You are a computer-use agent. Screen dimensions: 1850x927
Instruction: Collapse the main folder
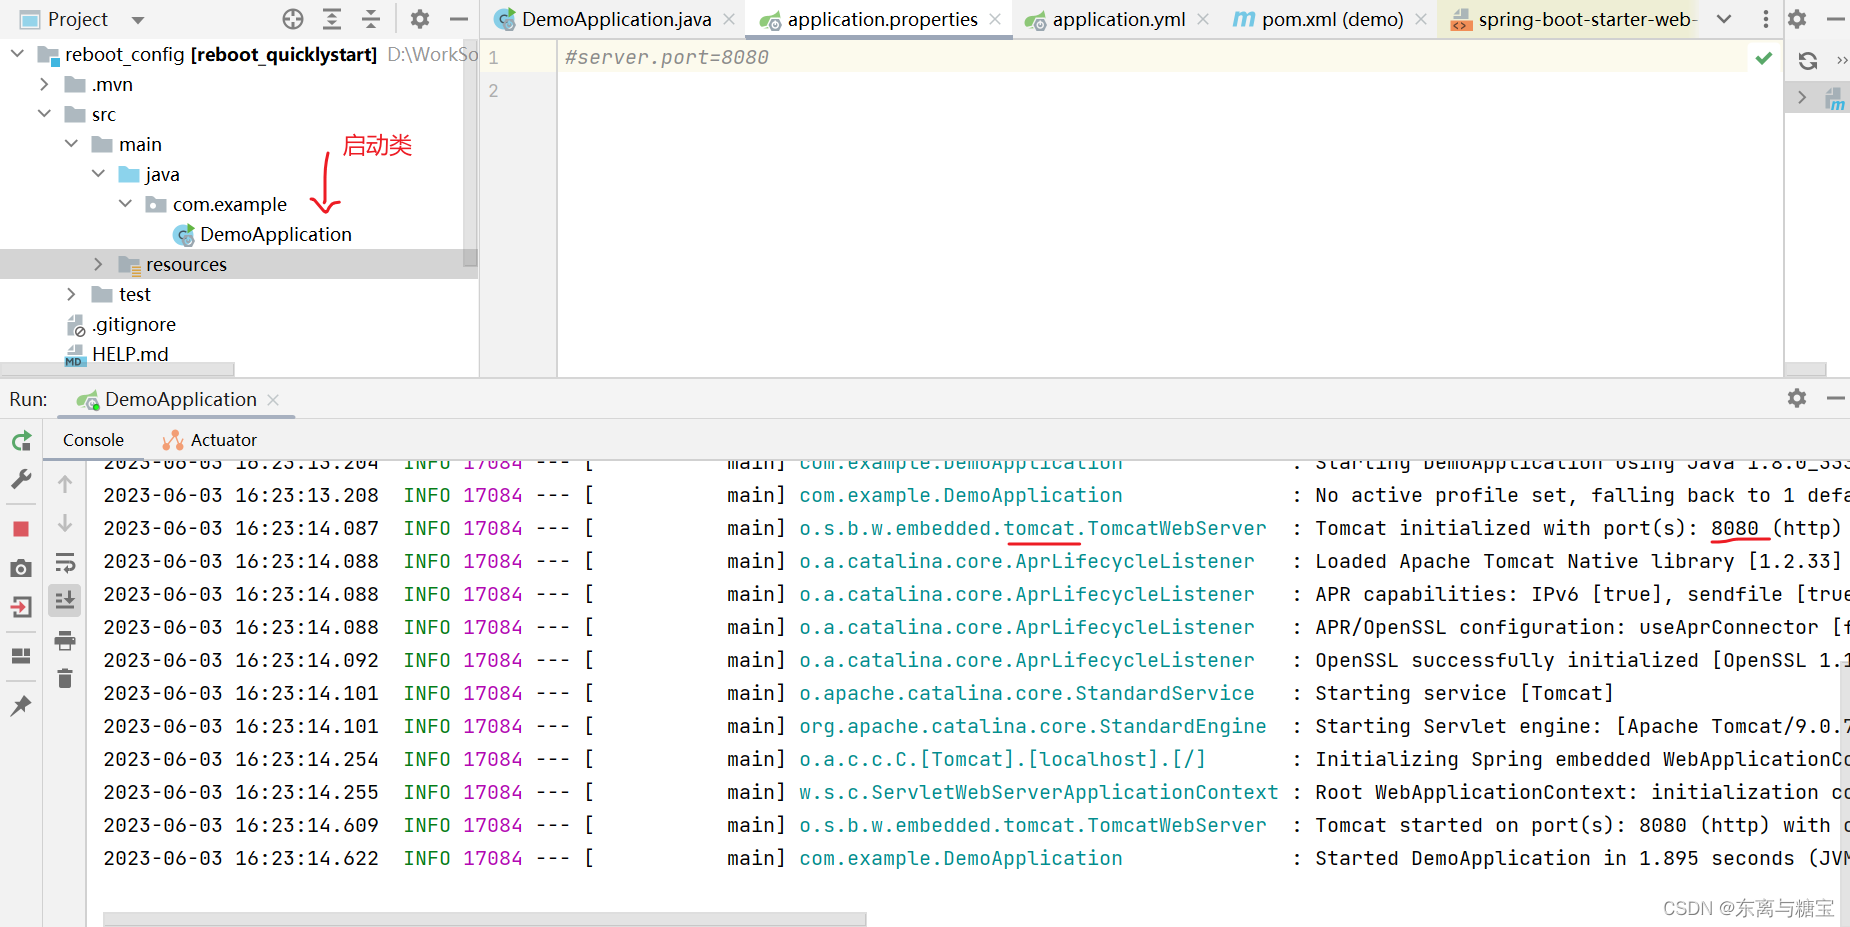pyautogui.click(x=71, y=144)
